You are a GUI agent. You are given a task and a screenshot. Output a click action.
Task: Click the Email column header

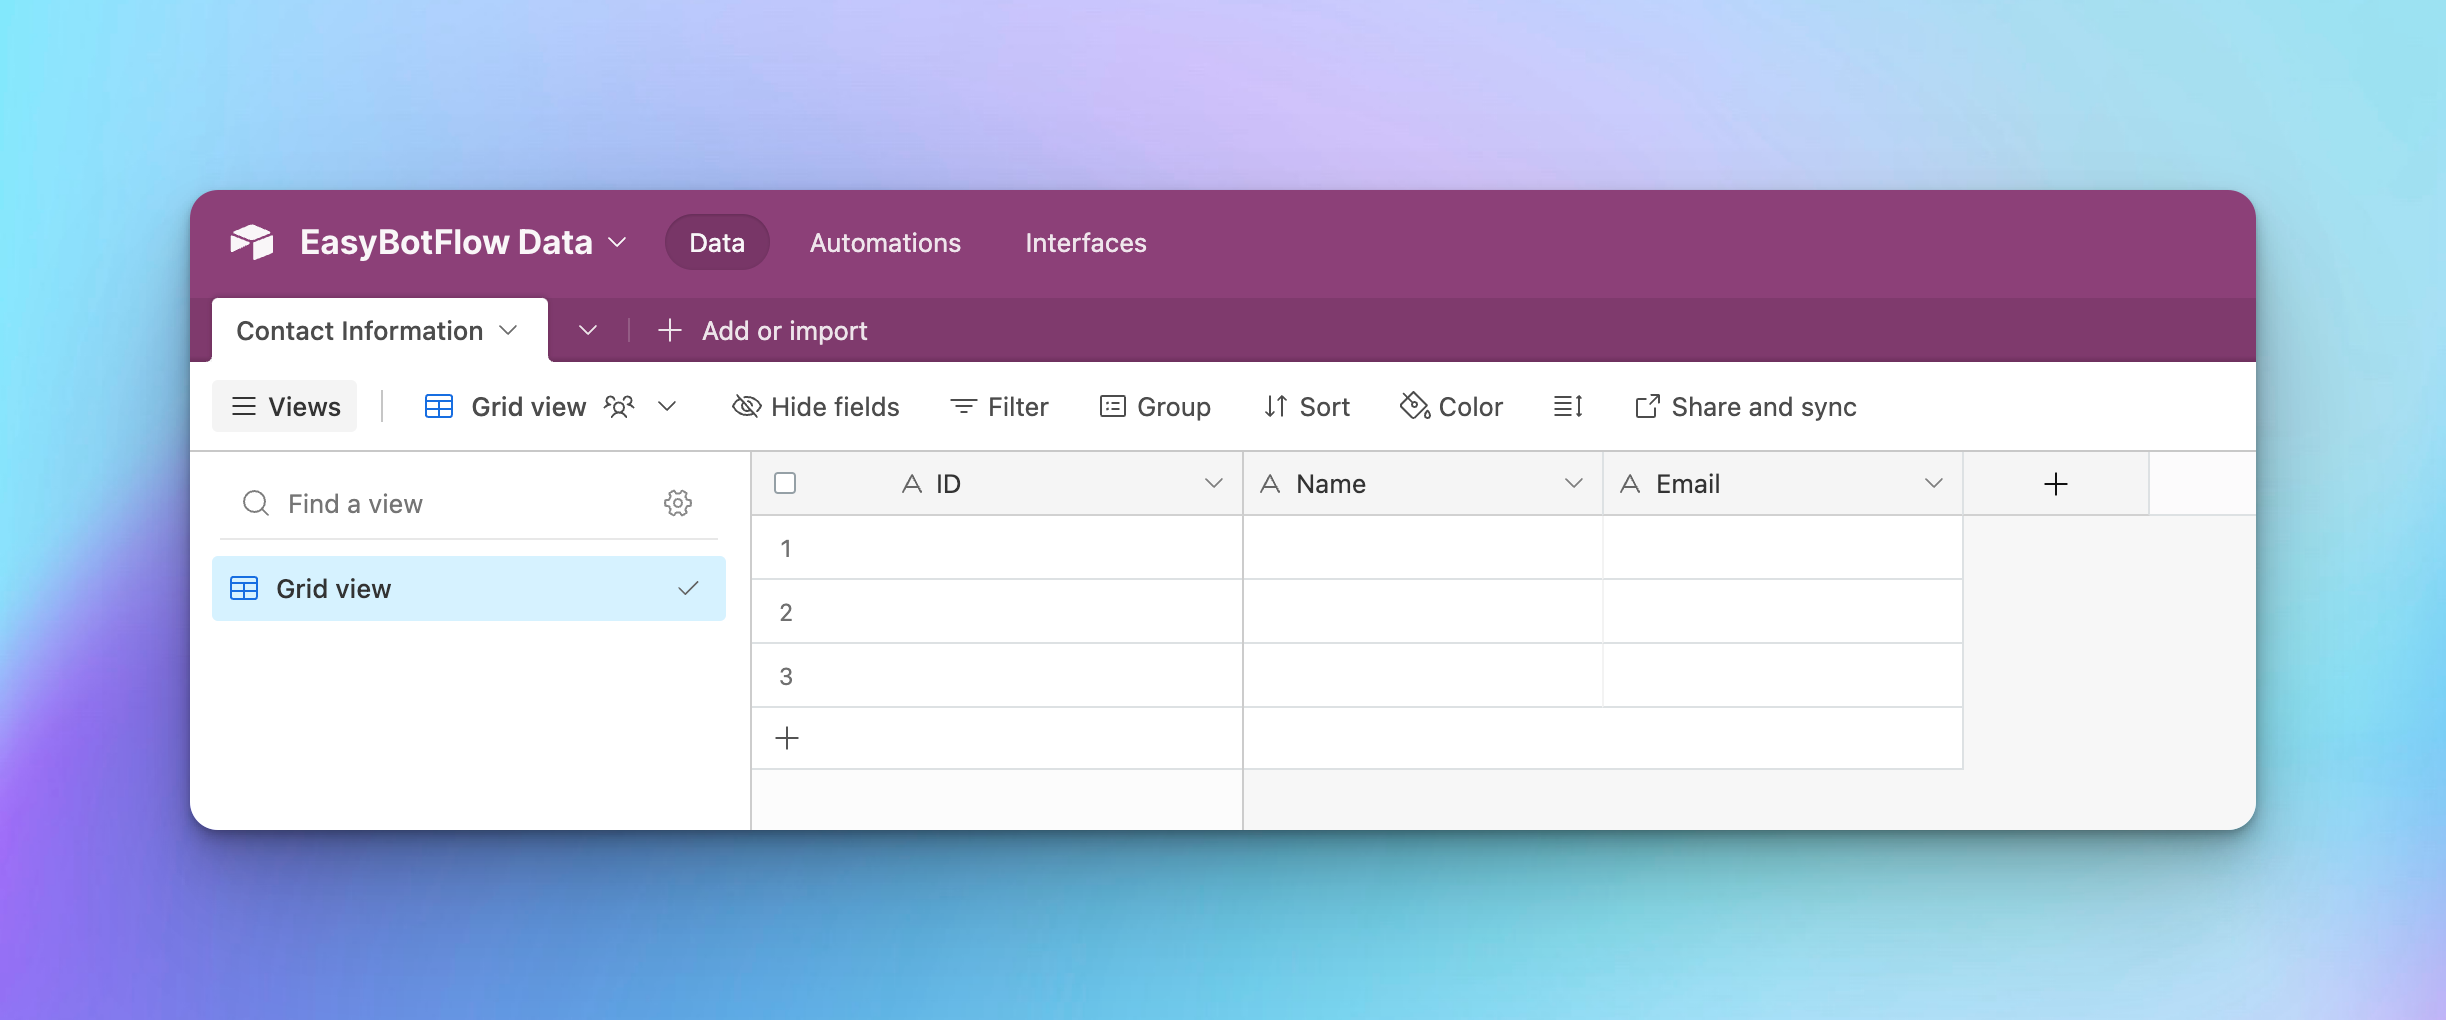(x=1783, y=484)
